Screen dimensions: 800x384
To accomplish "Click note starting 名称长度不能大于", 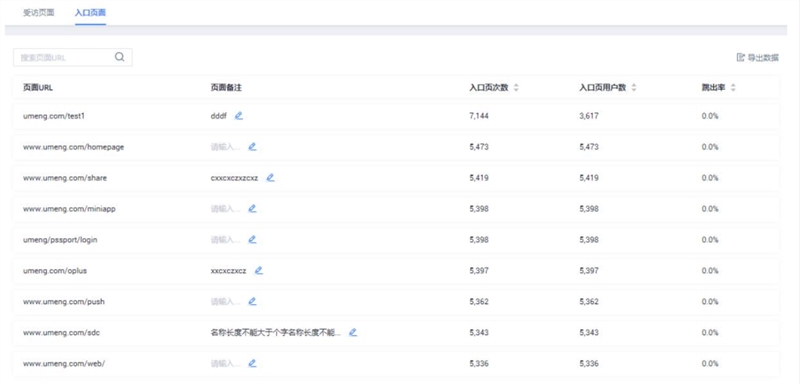I will click(x=276, y=332).
